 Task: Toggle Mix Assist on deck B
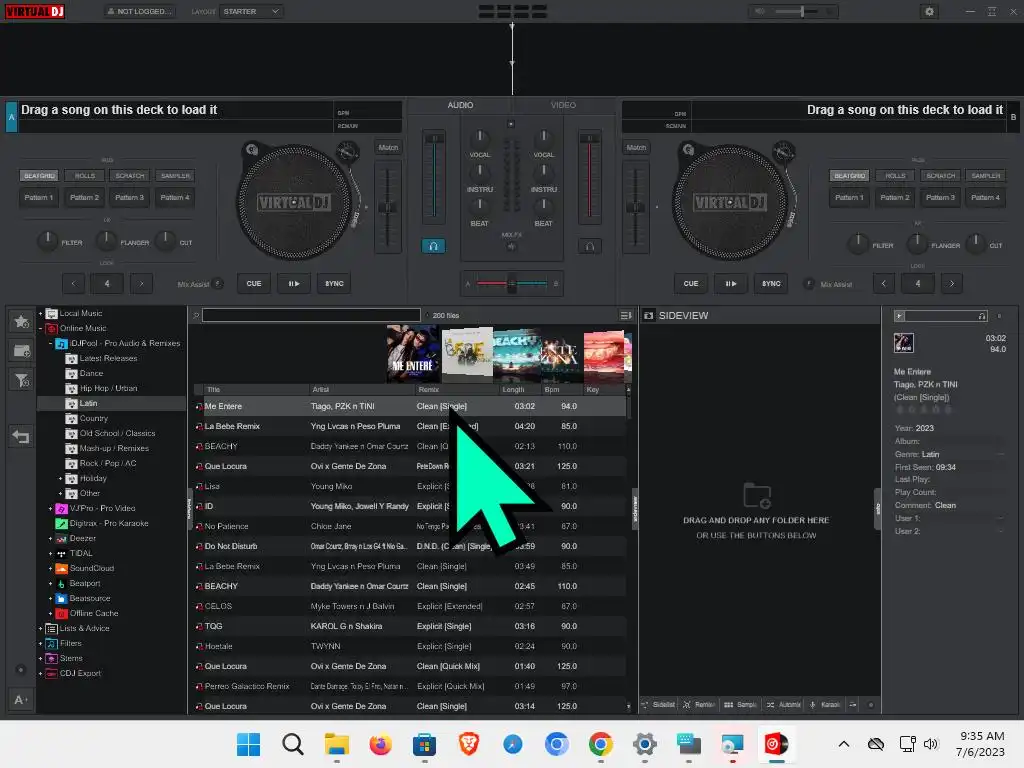809,284
